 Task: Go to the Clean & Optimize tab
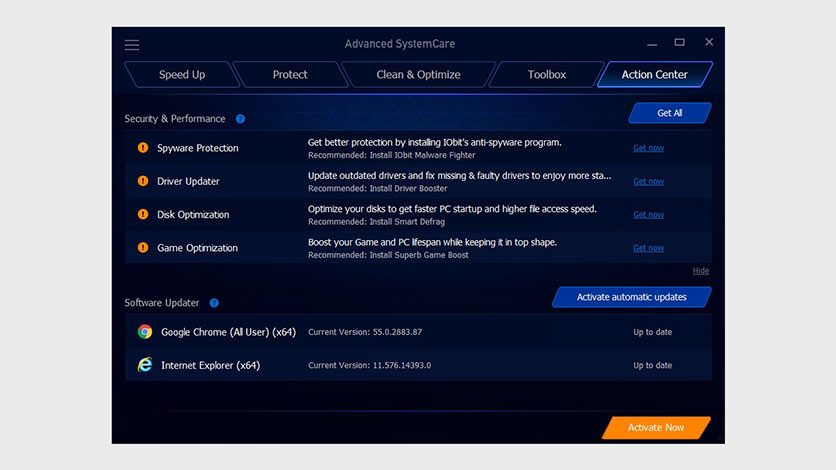pos(418,75)
